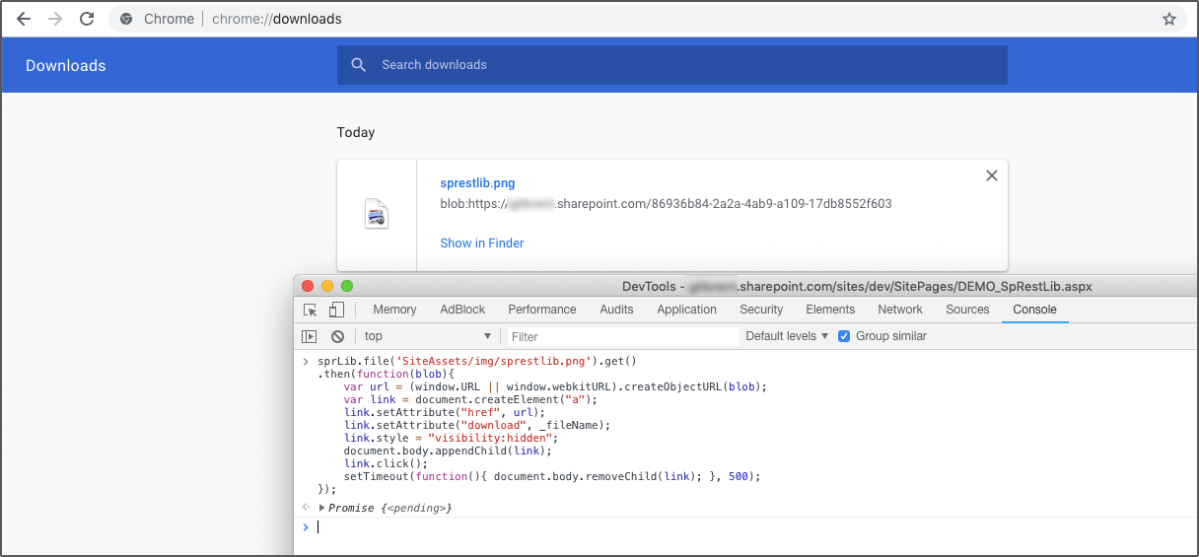This screenshot has height=557, width=1199.
Task: Click the console input prompt line
Action: point(746,526)
